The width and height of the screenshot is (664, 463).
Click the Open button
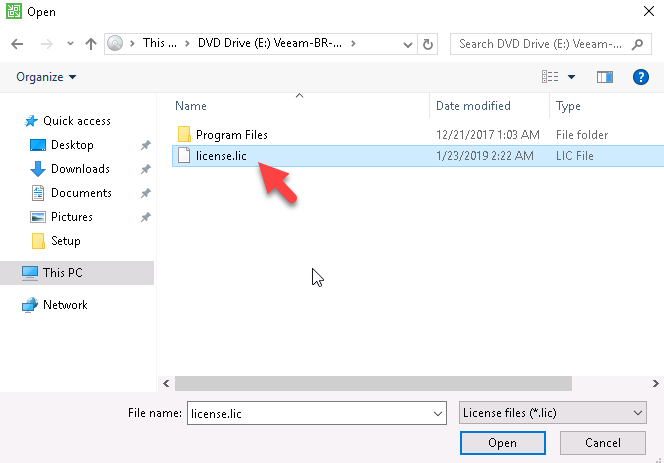pyautogui.click(x=502, y=442)
